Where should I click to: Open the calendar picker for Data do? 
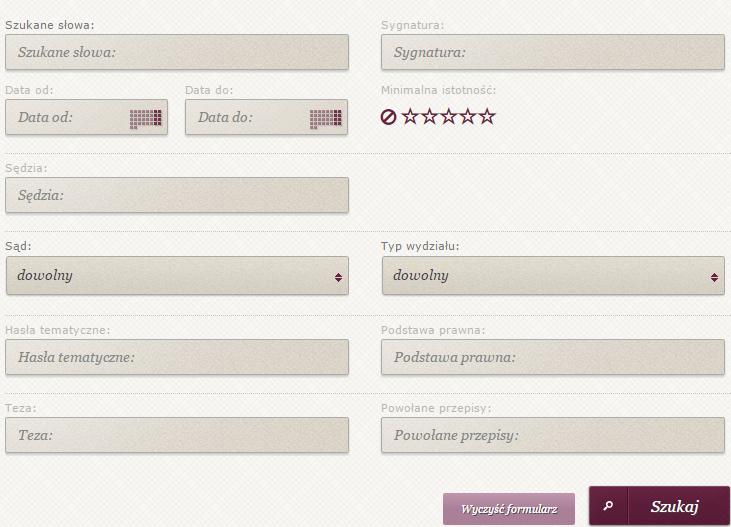[325, 118]
